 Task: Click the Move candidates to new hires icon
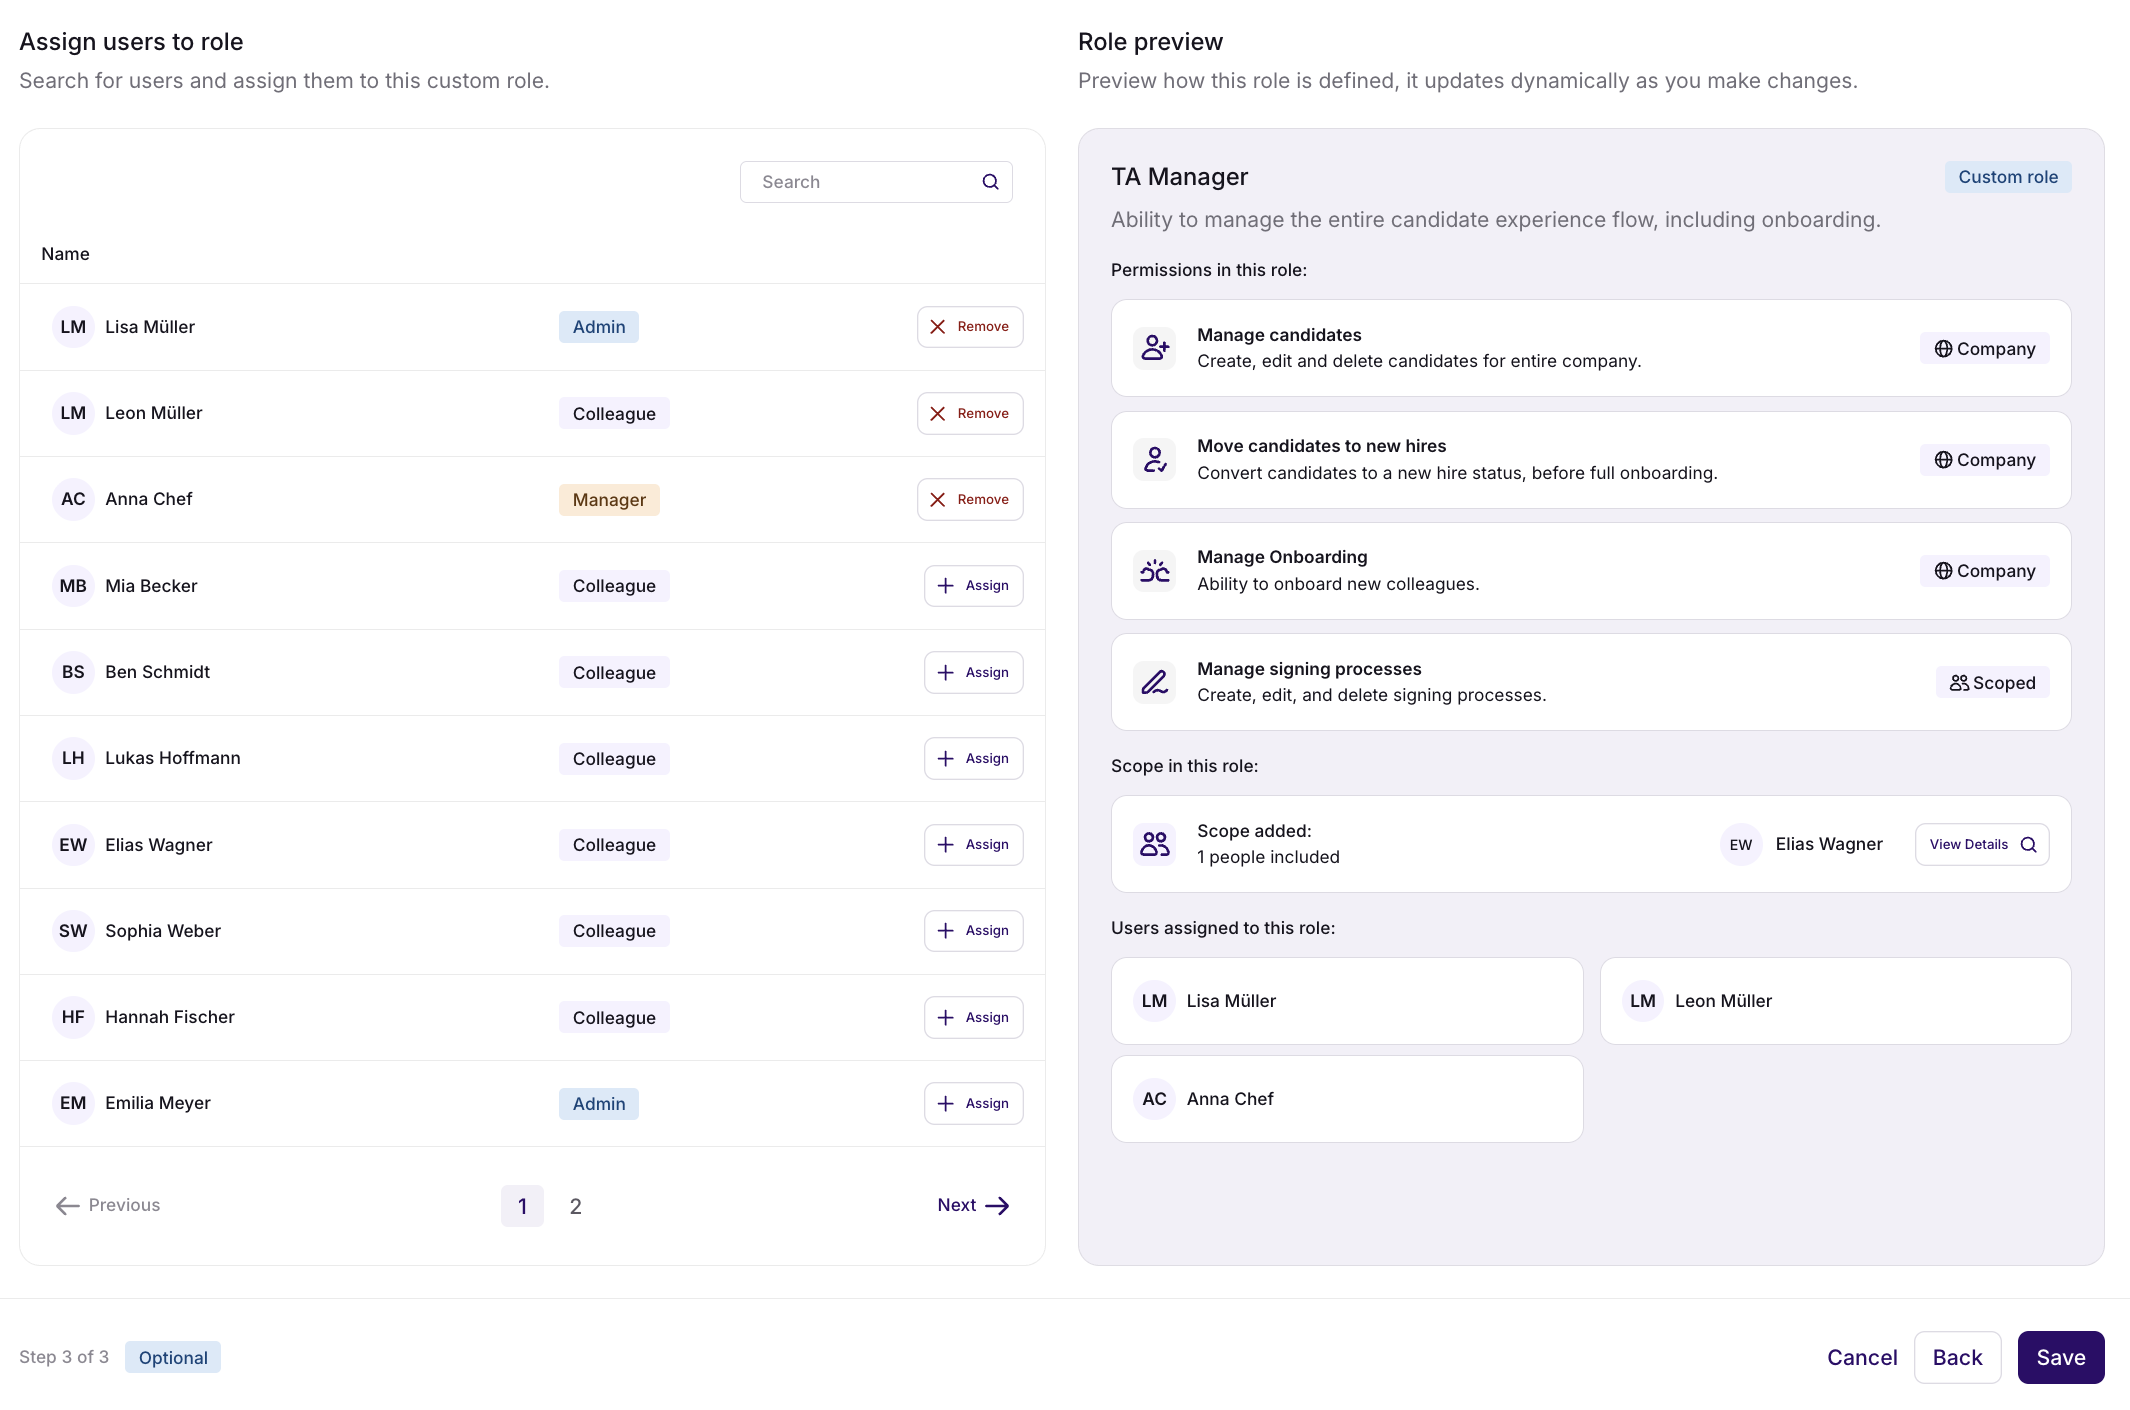(x=1155, y=460)
